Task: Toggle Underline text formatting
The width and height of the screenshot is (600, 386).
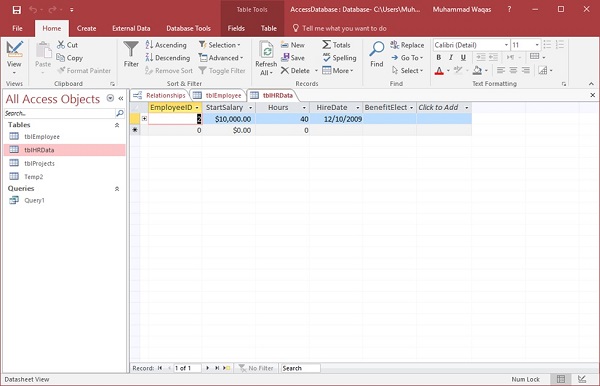Action: click(x=463, y=57)
